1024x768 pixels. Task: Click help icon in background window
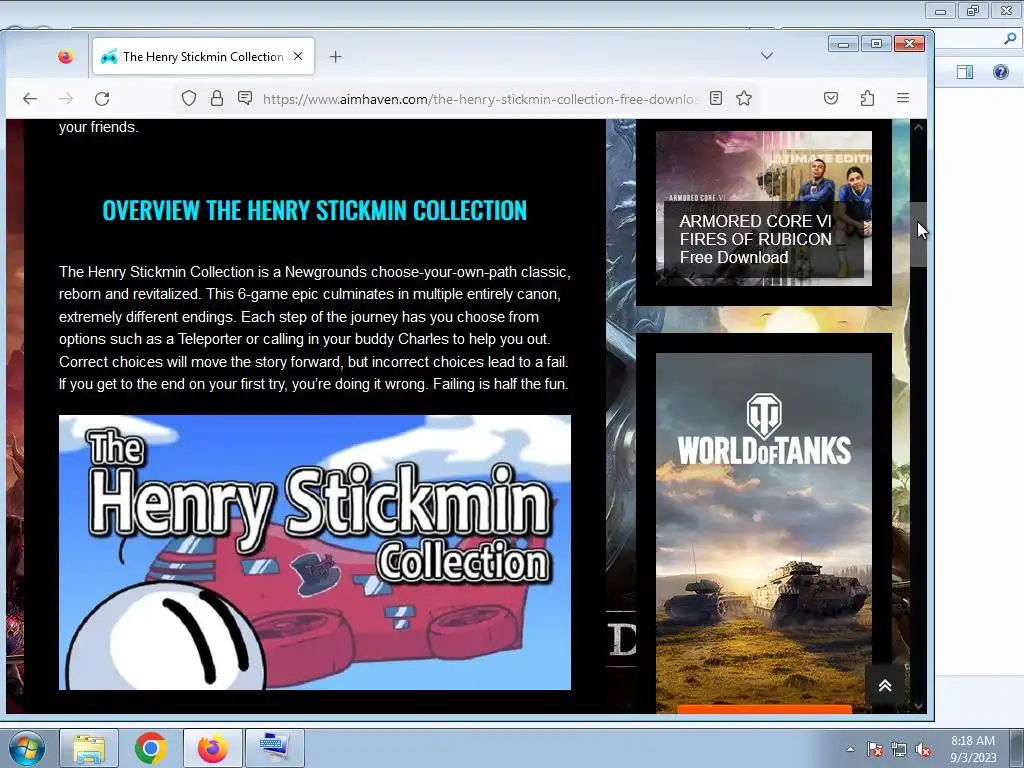tap(1000, 72)
